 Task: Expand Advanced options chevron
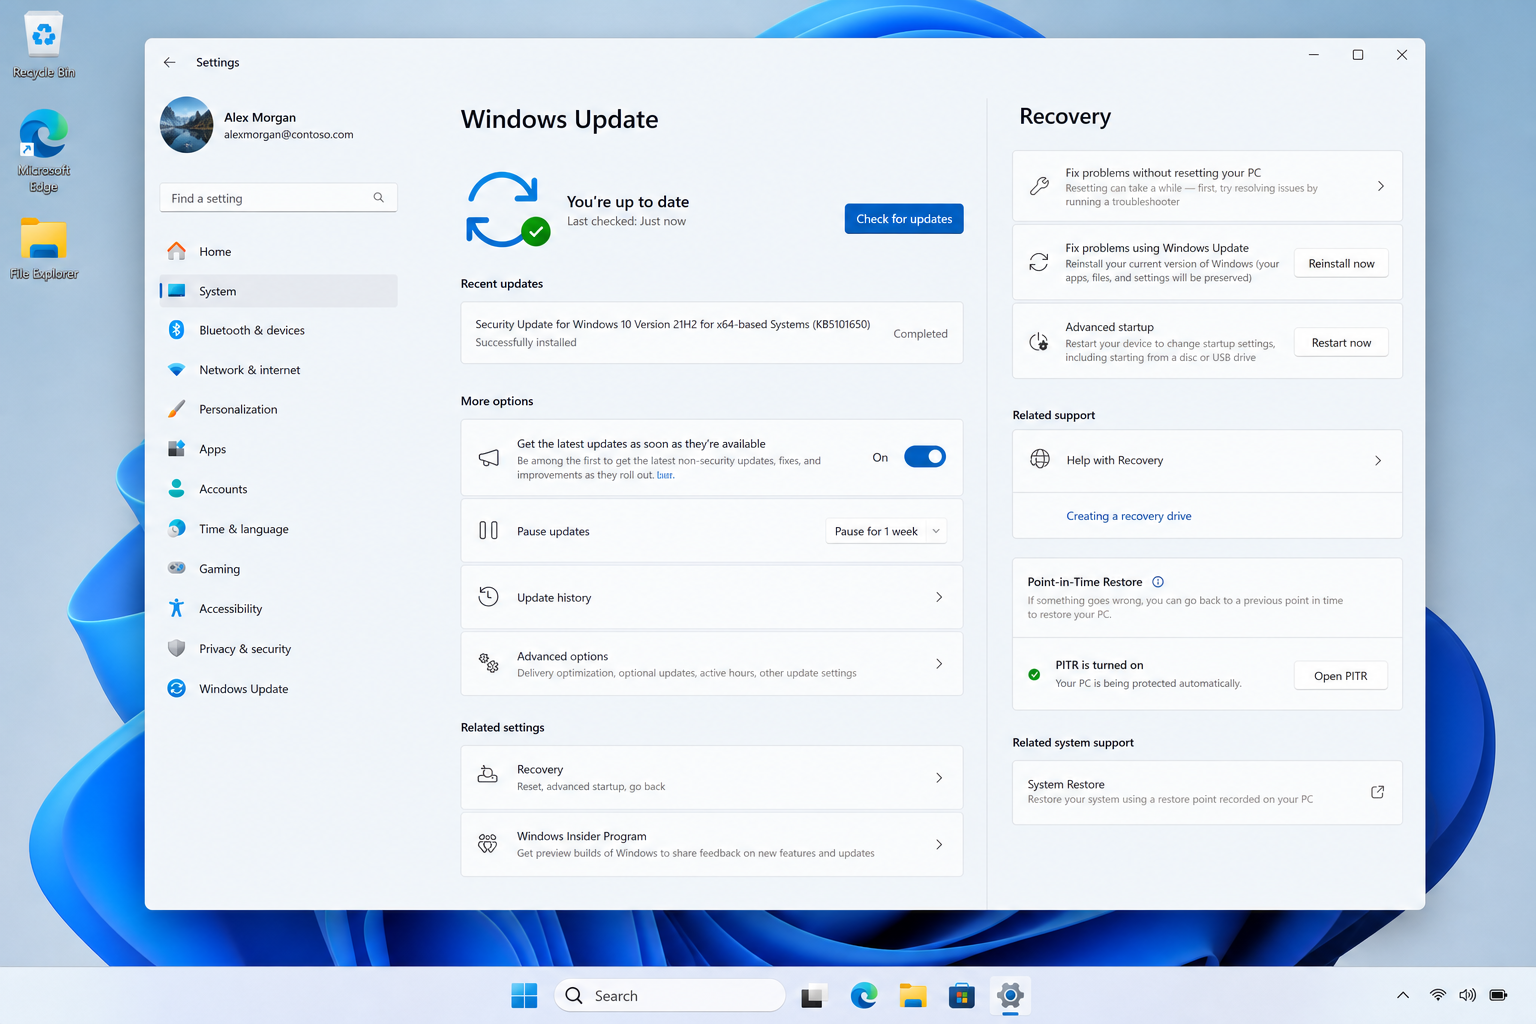point(939,664)
